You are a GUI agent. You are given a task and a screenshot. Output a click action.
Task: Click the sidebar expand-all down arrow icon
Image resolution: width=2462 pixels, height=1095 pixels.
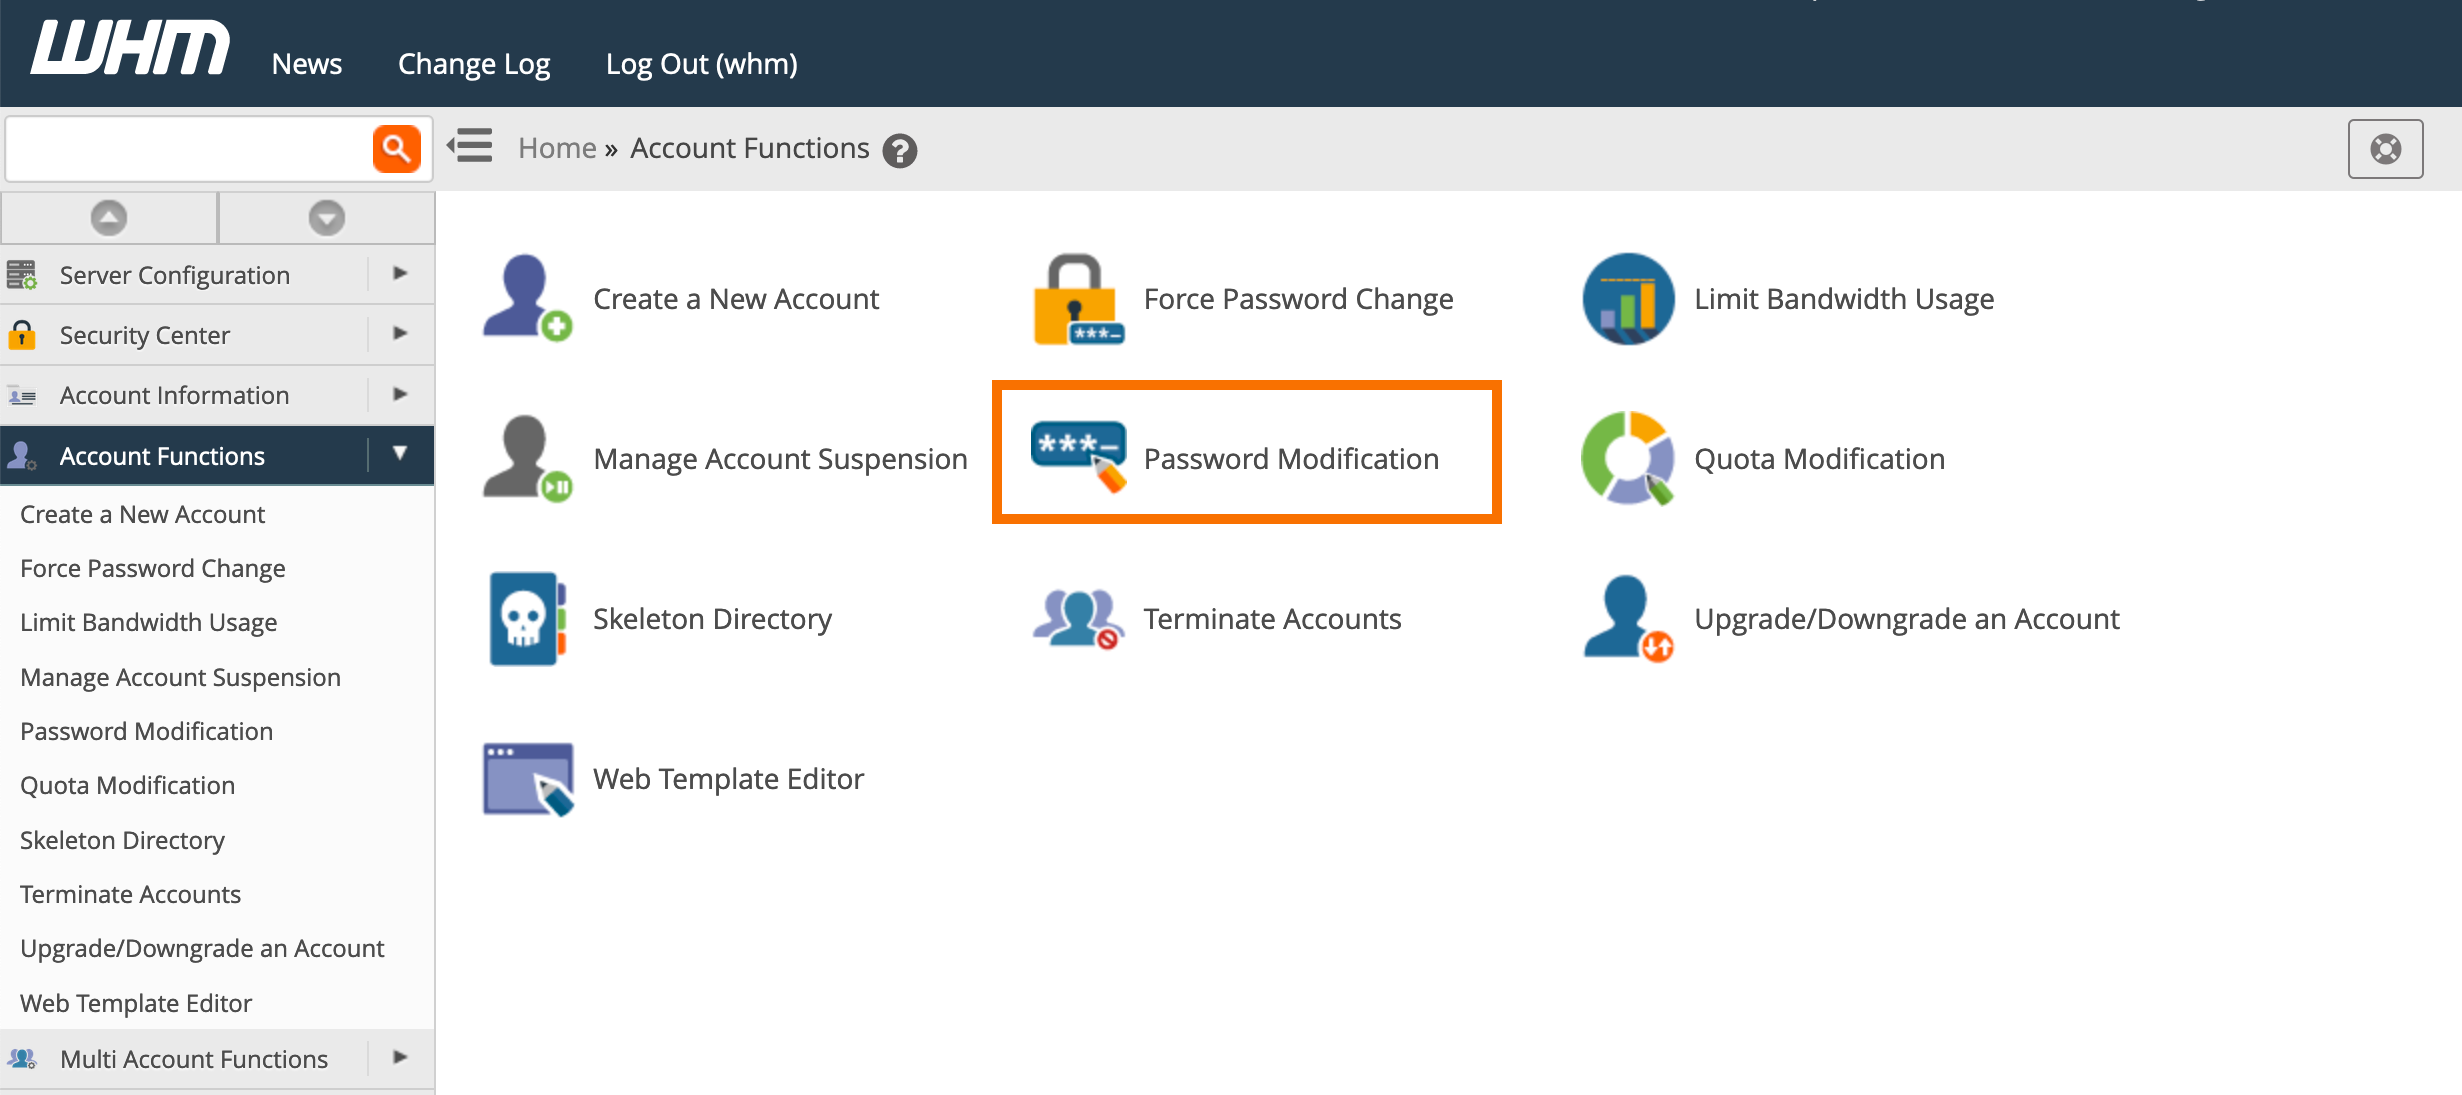(326, 218)
